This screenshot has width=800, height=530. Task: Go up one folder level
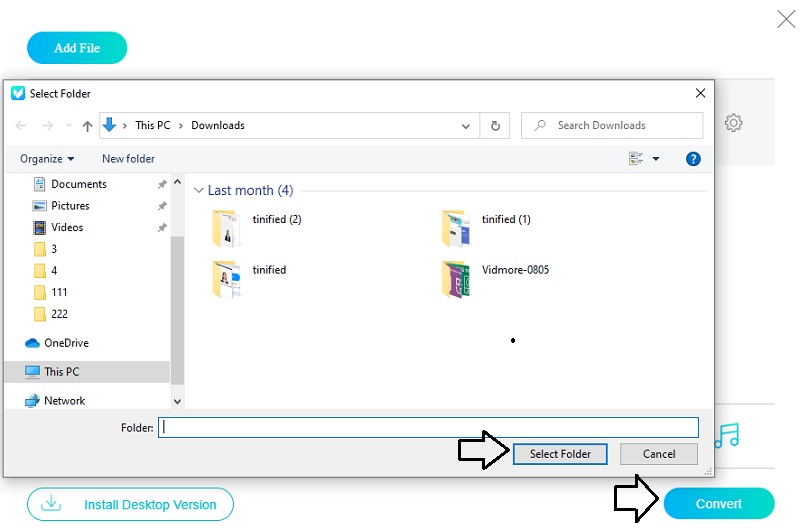[x=87, y=126]
